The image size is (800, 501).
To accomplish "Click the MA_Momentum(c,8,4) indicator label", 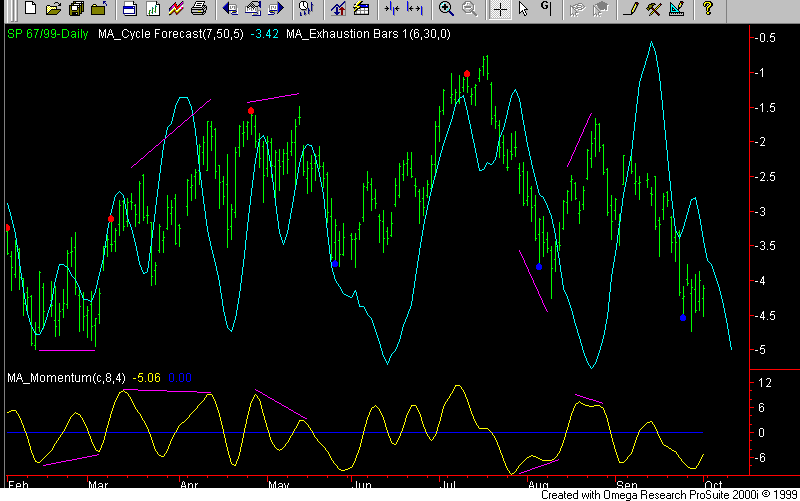I will click(66, 378).
